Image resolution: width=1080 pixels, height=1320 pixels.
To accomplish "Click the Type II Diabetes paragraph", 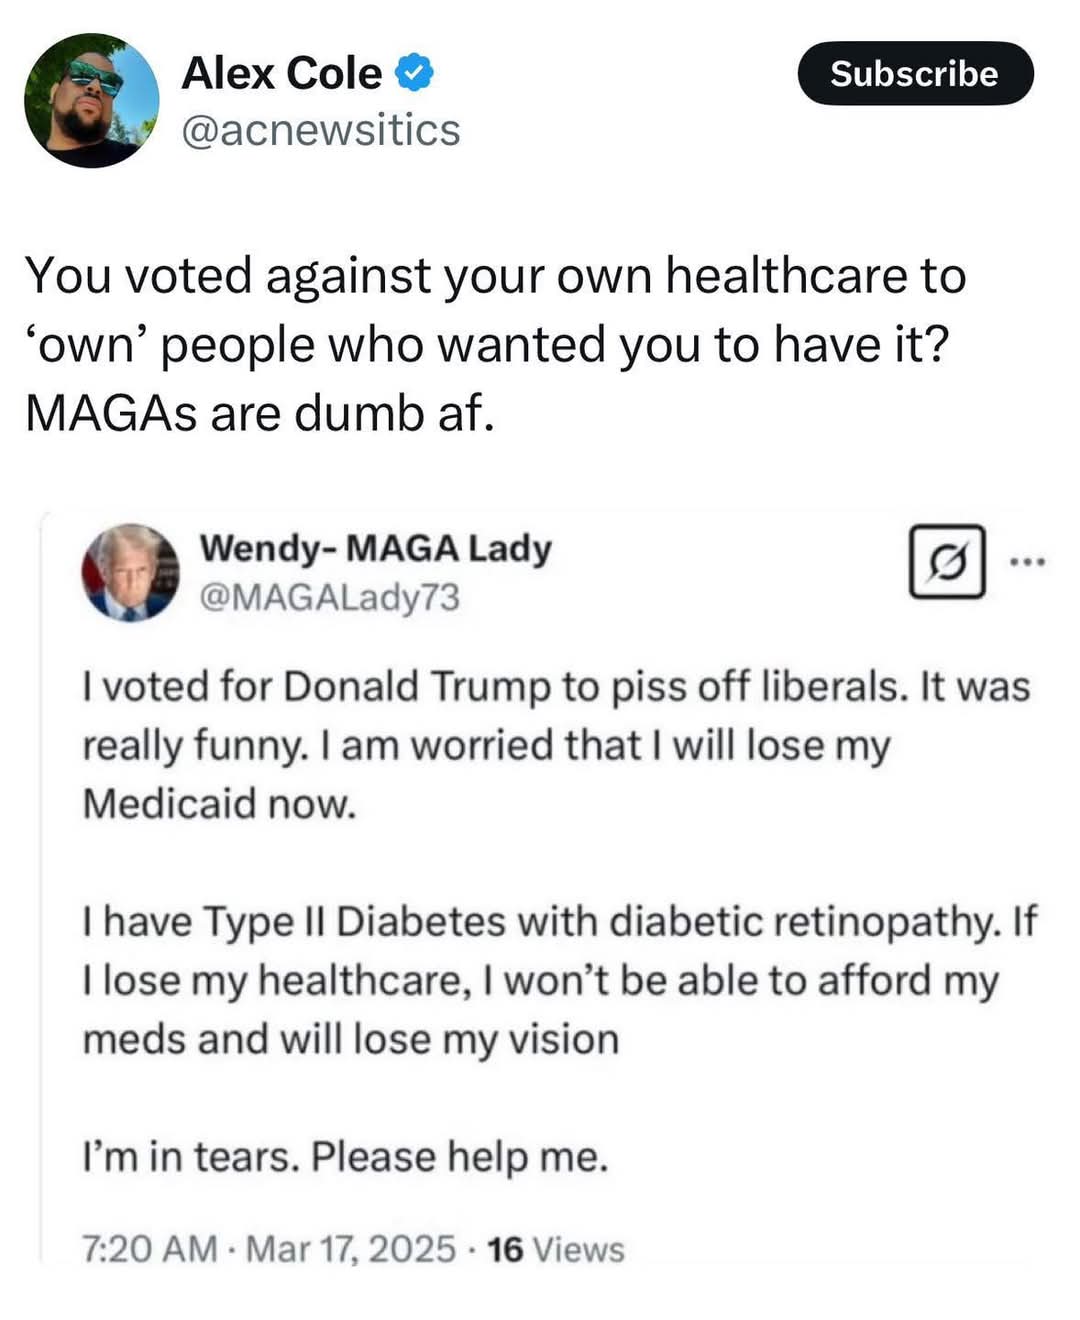I will tap(560, 980).
